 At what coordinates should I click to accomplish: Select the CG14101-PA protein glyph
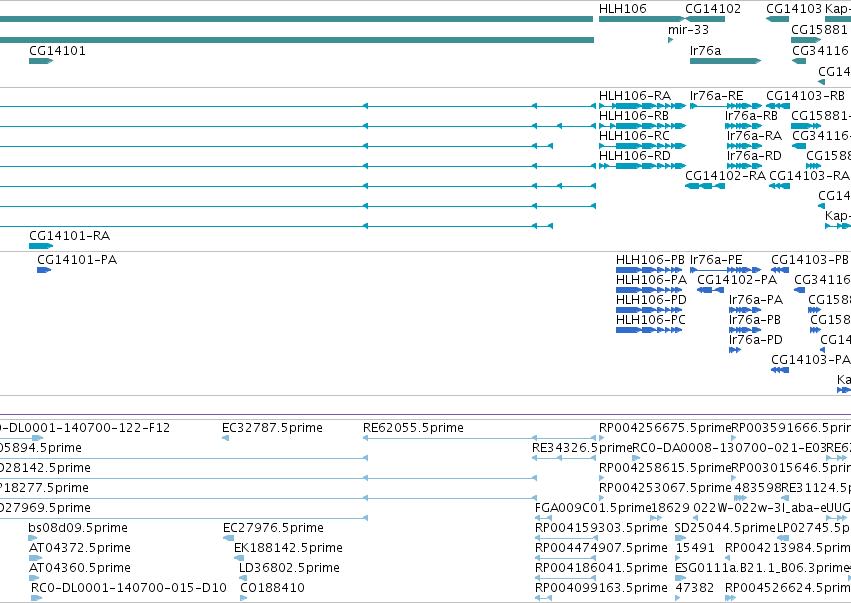click(44, 270)
